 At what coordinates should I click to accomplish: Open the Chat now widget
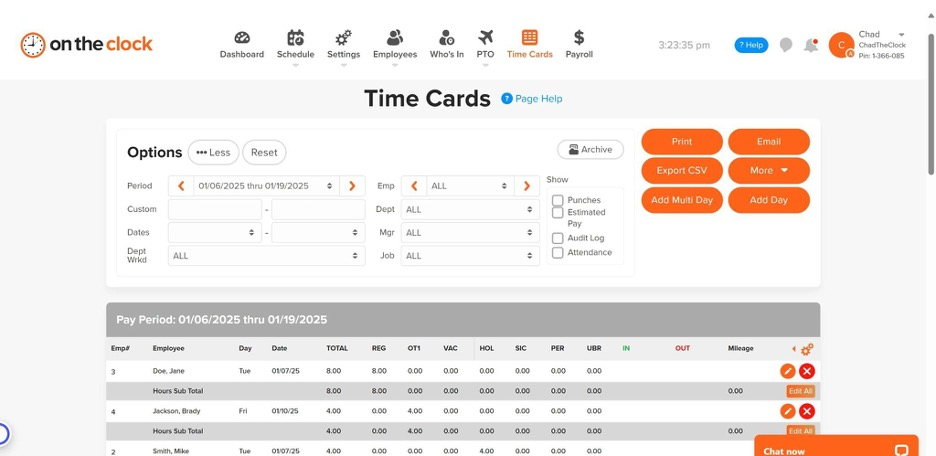click(x=836, y=446)
